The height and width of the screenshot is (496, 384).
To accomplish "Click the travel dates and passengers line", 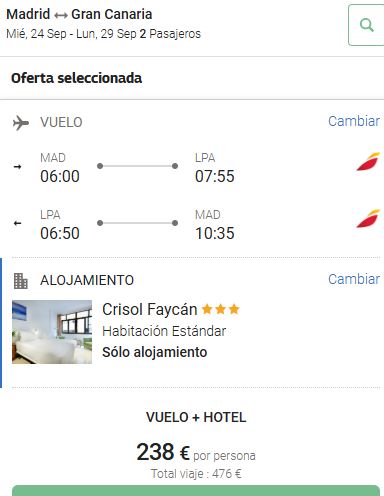I will pos(103,34).
